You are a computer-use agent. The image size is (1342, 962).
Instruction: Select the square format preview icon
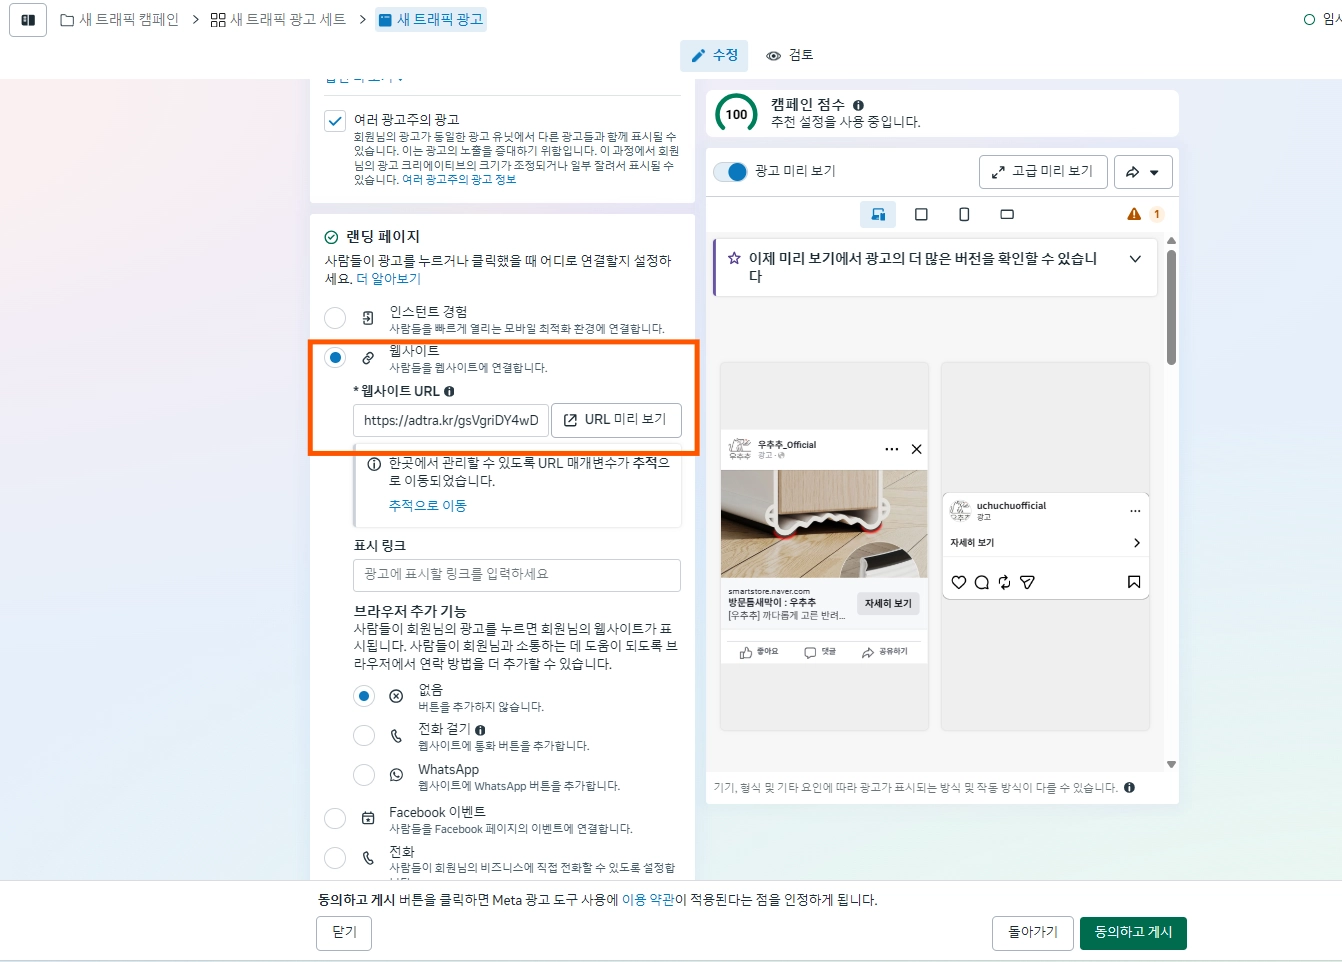click(921, 214)
